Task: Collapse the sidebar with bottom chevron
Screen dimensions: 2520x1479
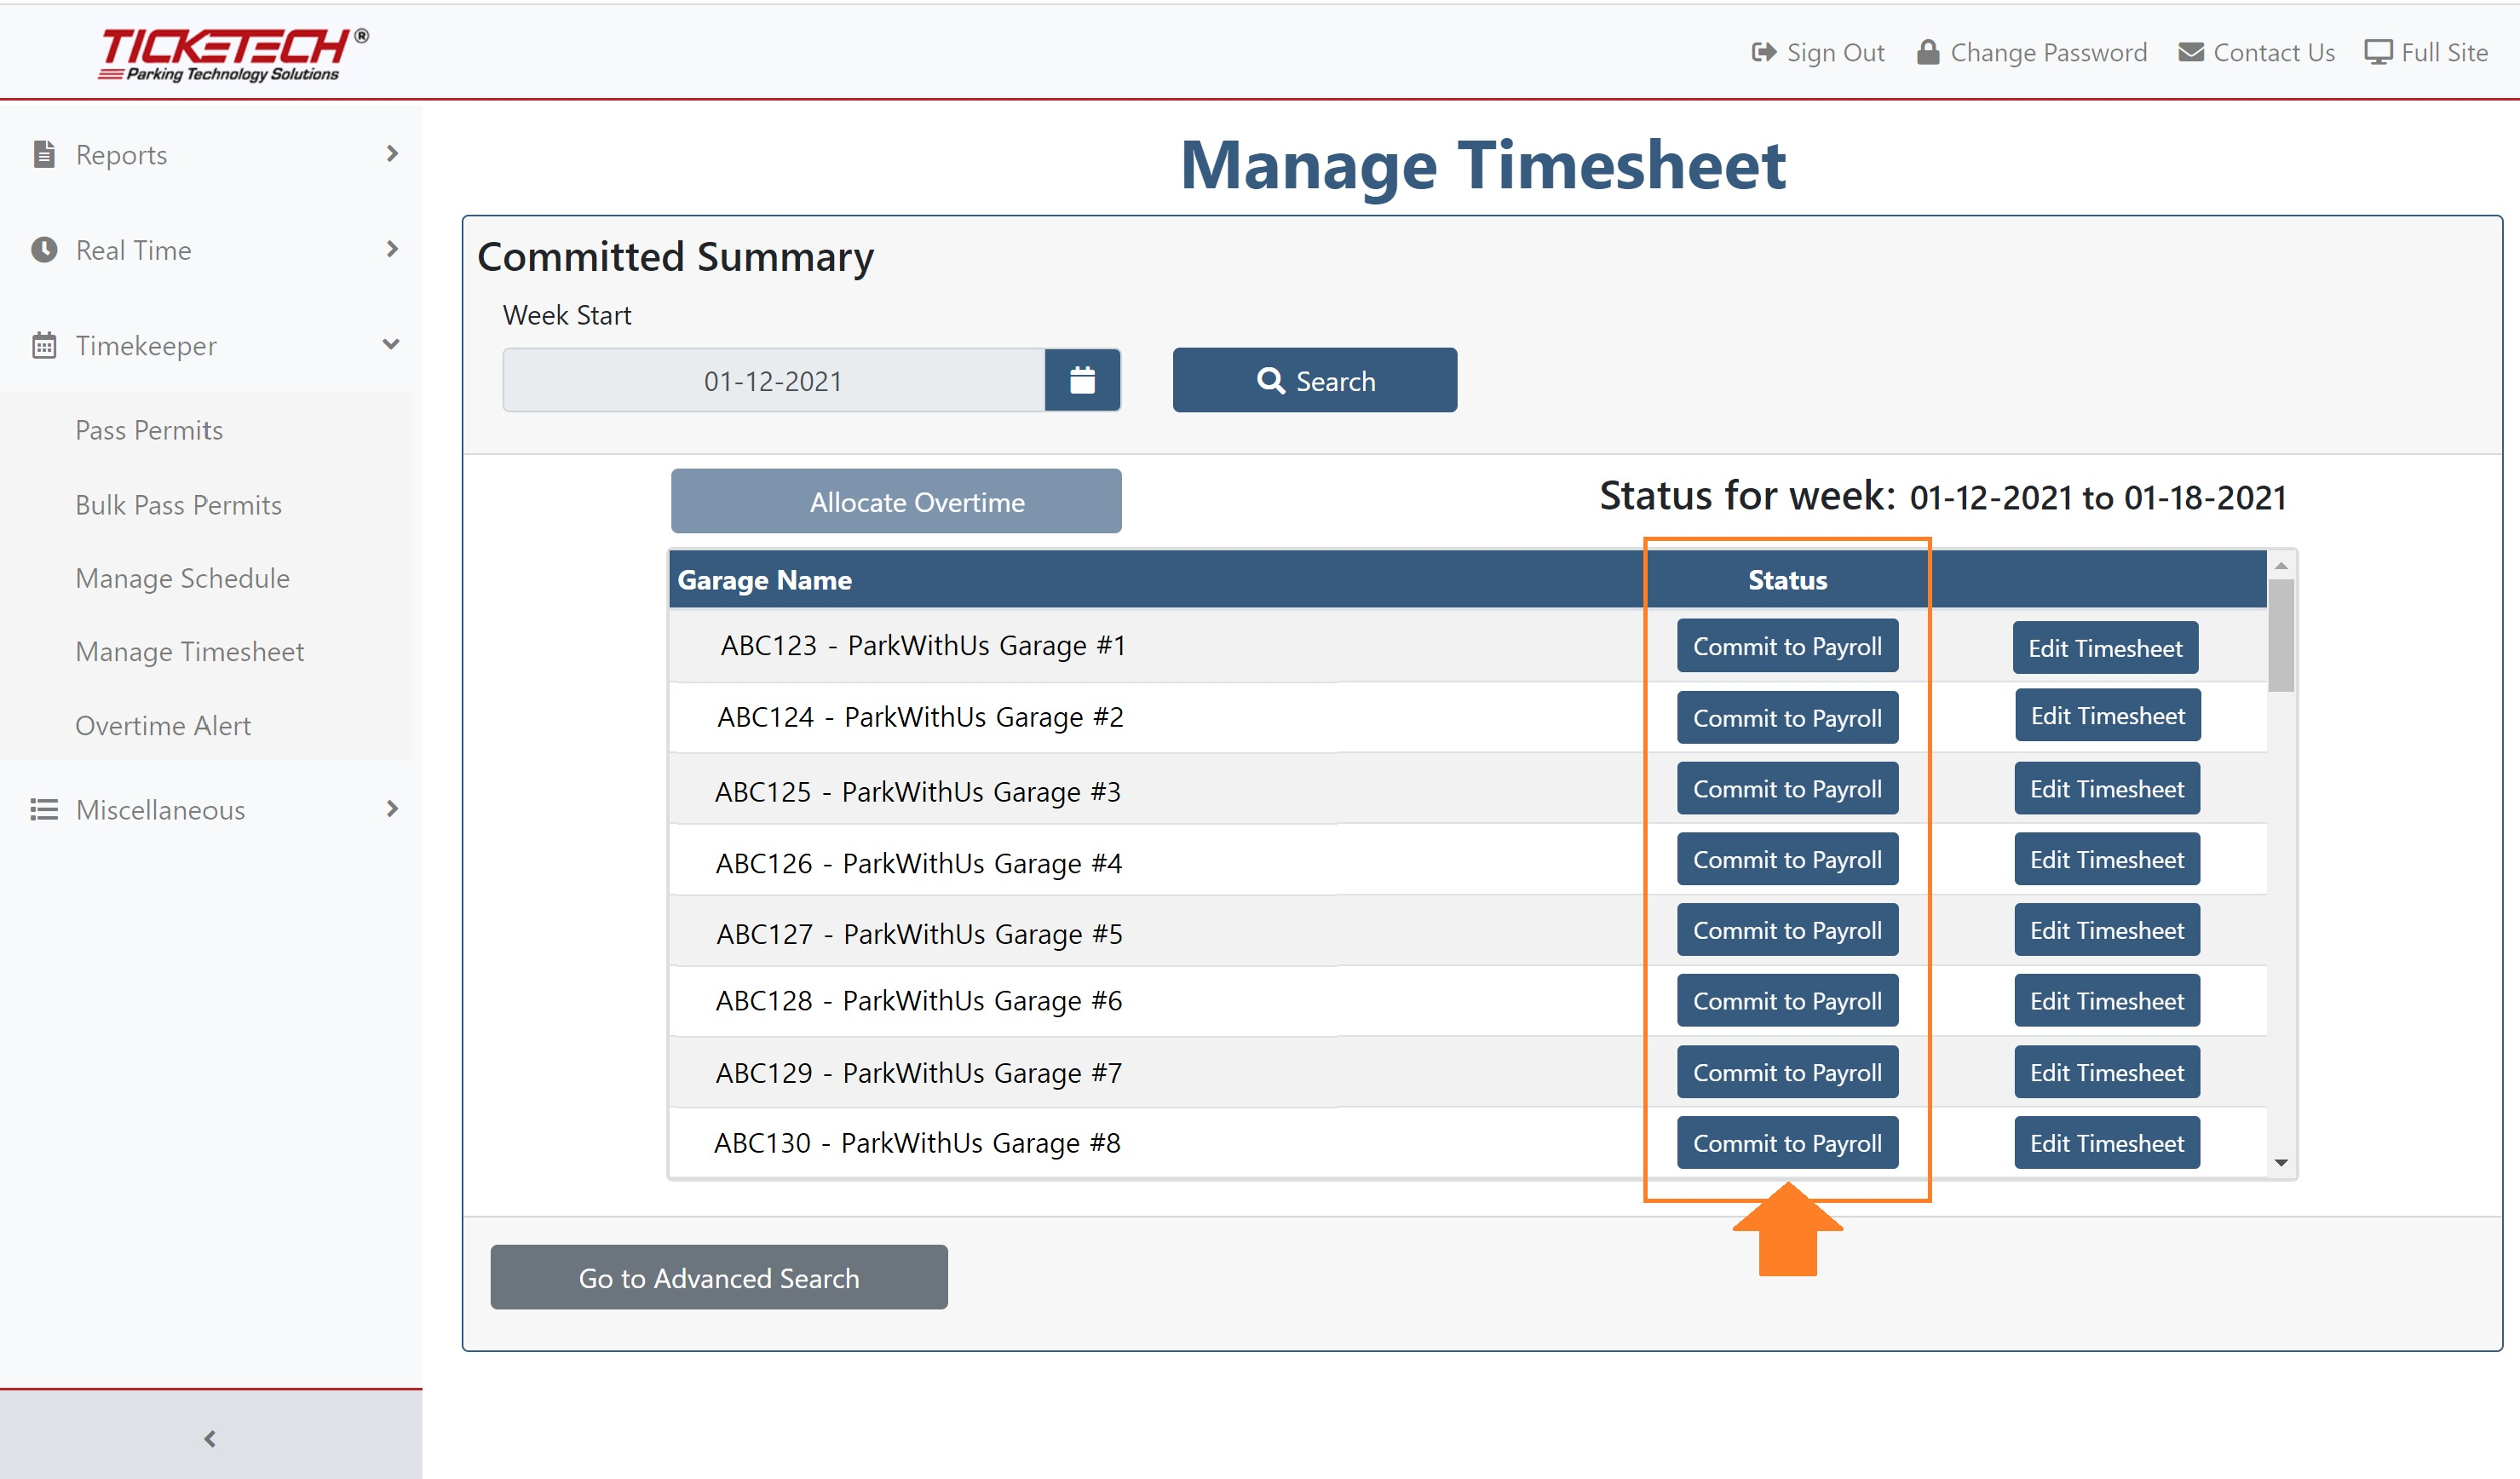Action: click(210, 1438)
